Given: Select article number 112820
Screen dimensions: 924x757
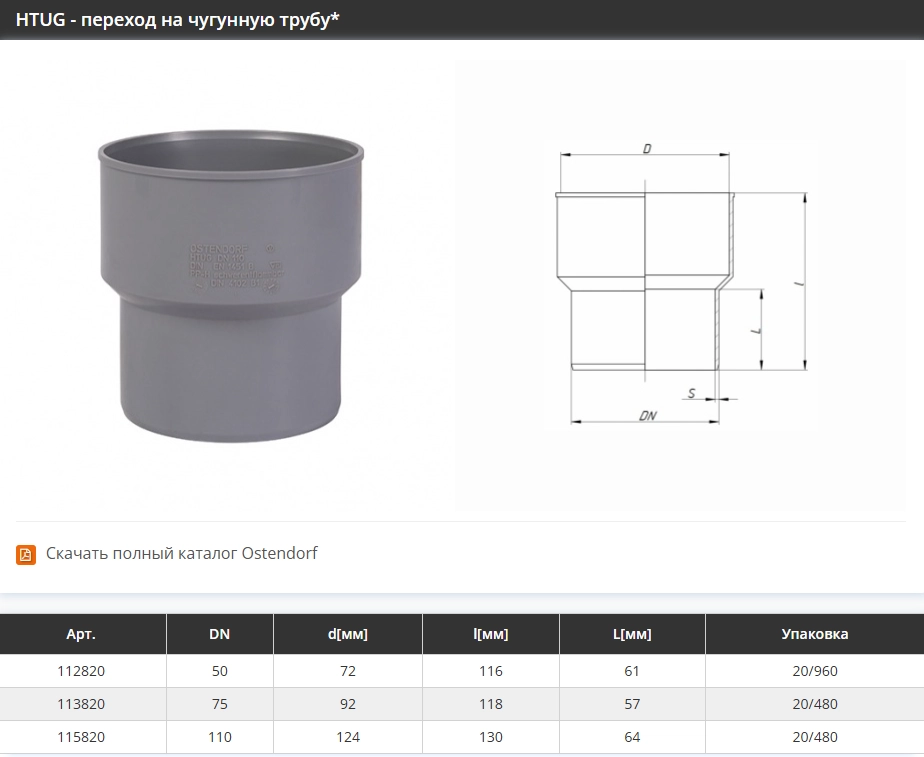Looking at the screenshot, I should 81,671.
